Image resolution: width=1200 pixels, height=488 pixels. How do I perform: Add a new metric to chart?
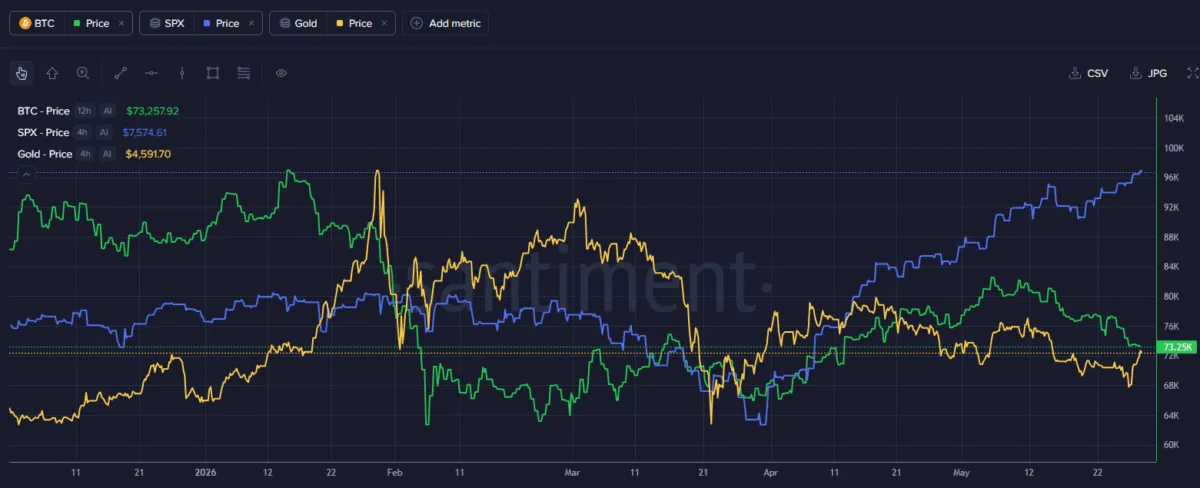[x=446, y=23]
